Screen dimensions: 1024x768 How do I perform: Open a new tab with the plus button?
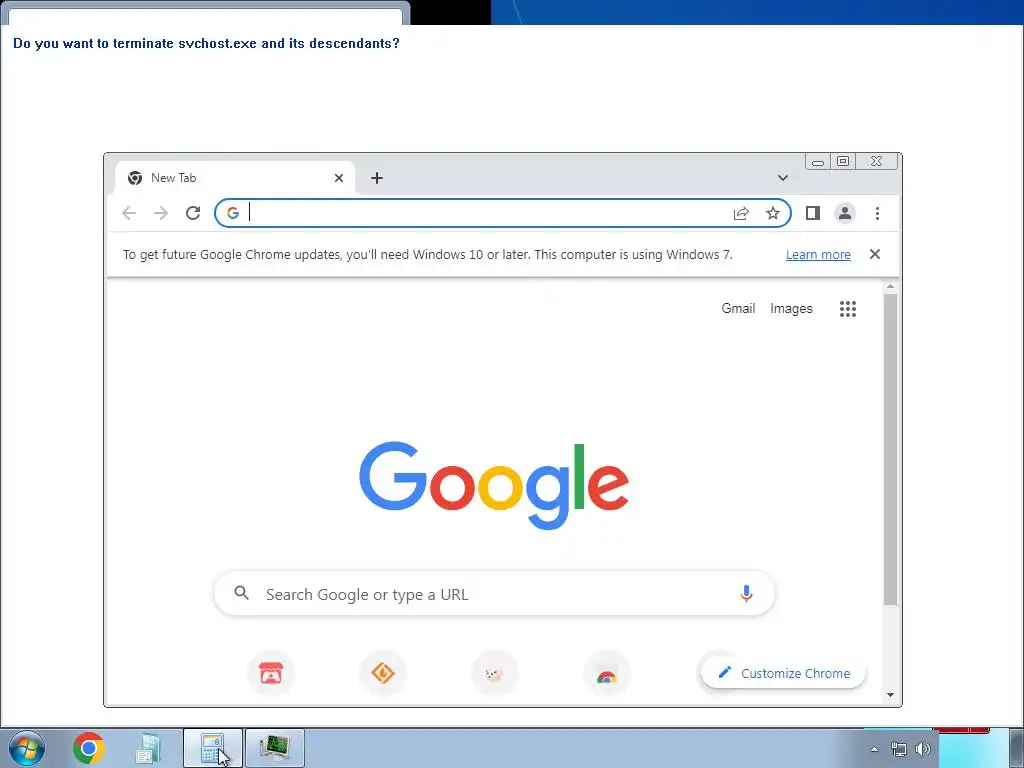pos(377,178)
